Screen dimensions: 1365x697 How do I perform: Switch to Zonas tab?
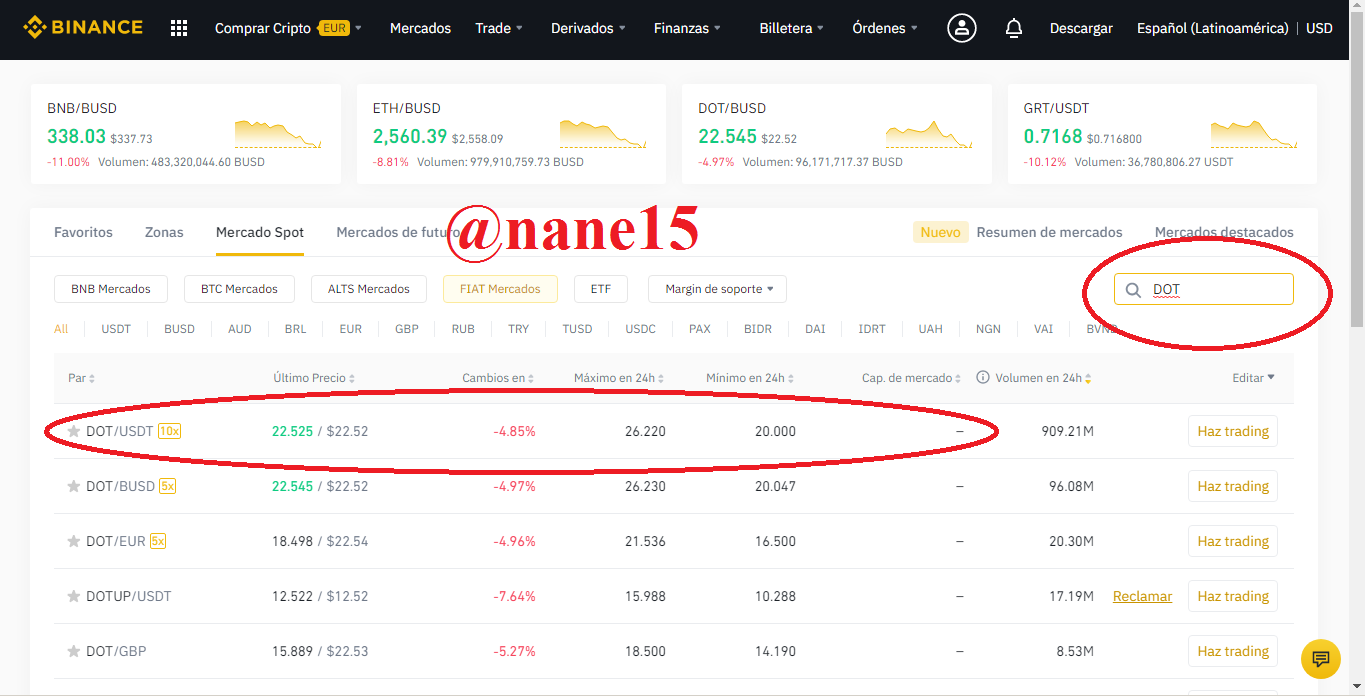(x=164, y=232)
